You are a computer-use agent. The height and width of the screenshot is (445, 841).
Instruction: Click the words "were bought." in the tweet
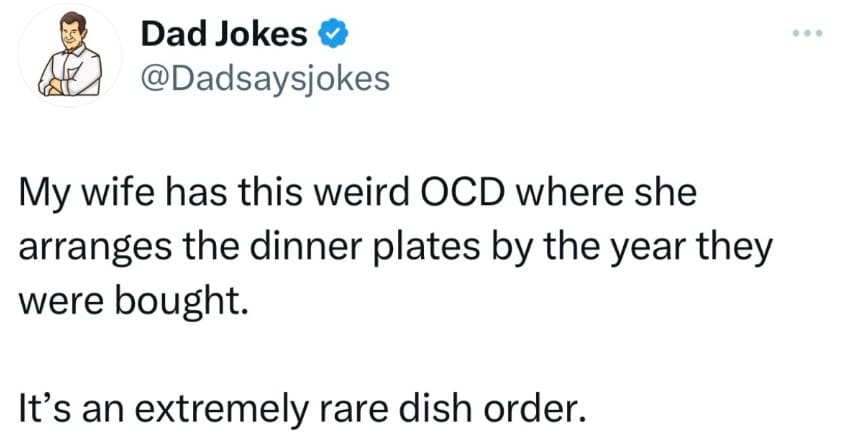tap(134, 302)
